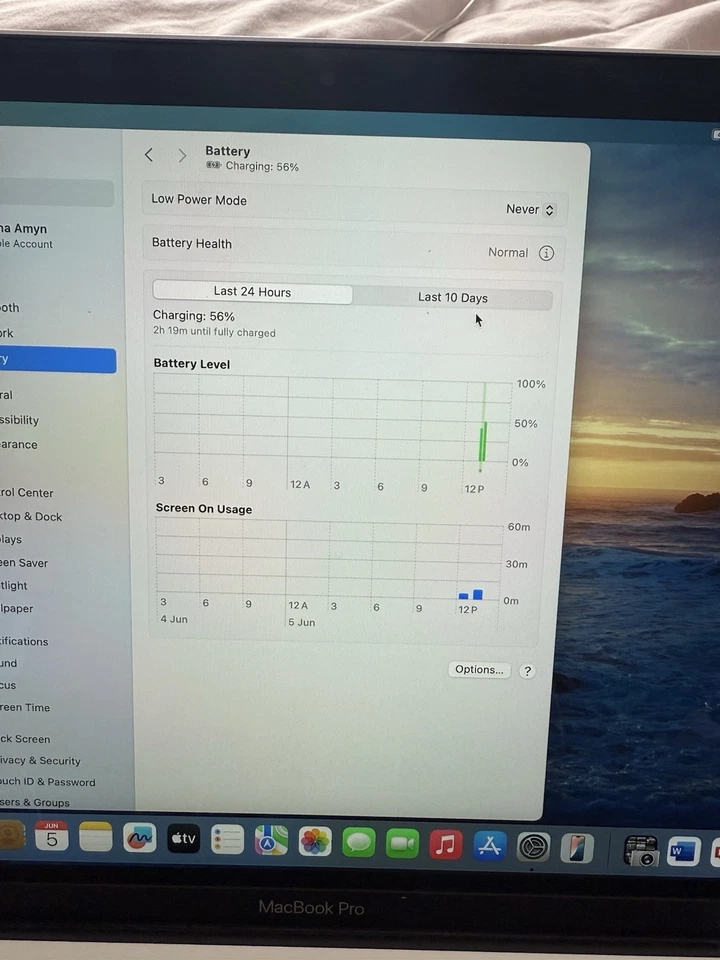This screenshot has height=960, width=720.
Task: Switch to Last 24 Hours tab
Action: pos(252,292)
